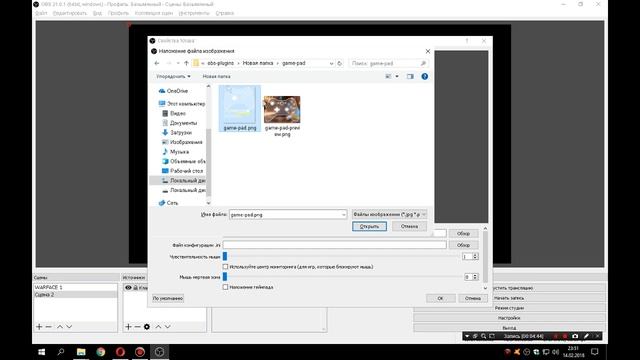Click Начать запись in OBS

(x=509, y=298)
